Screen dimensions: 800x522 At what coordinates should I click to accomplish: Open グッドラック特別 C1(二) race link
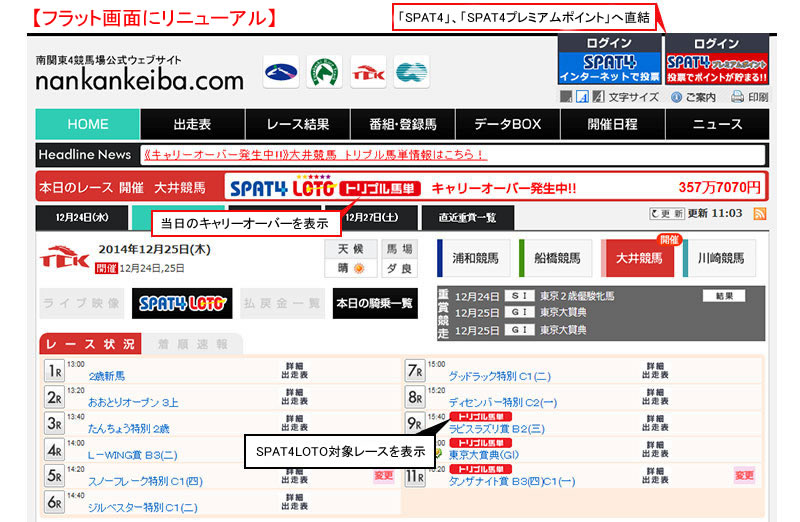(500, 376)
